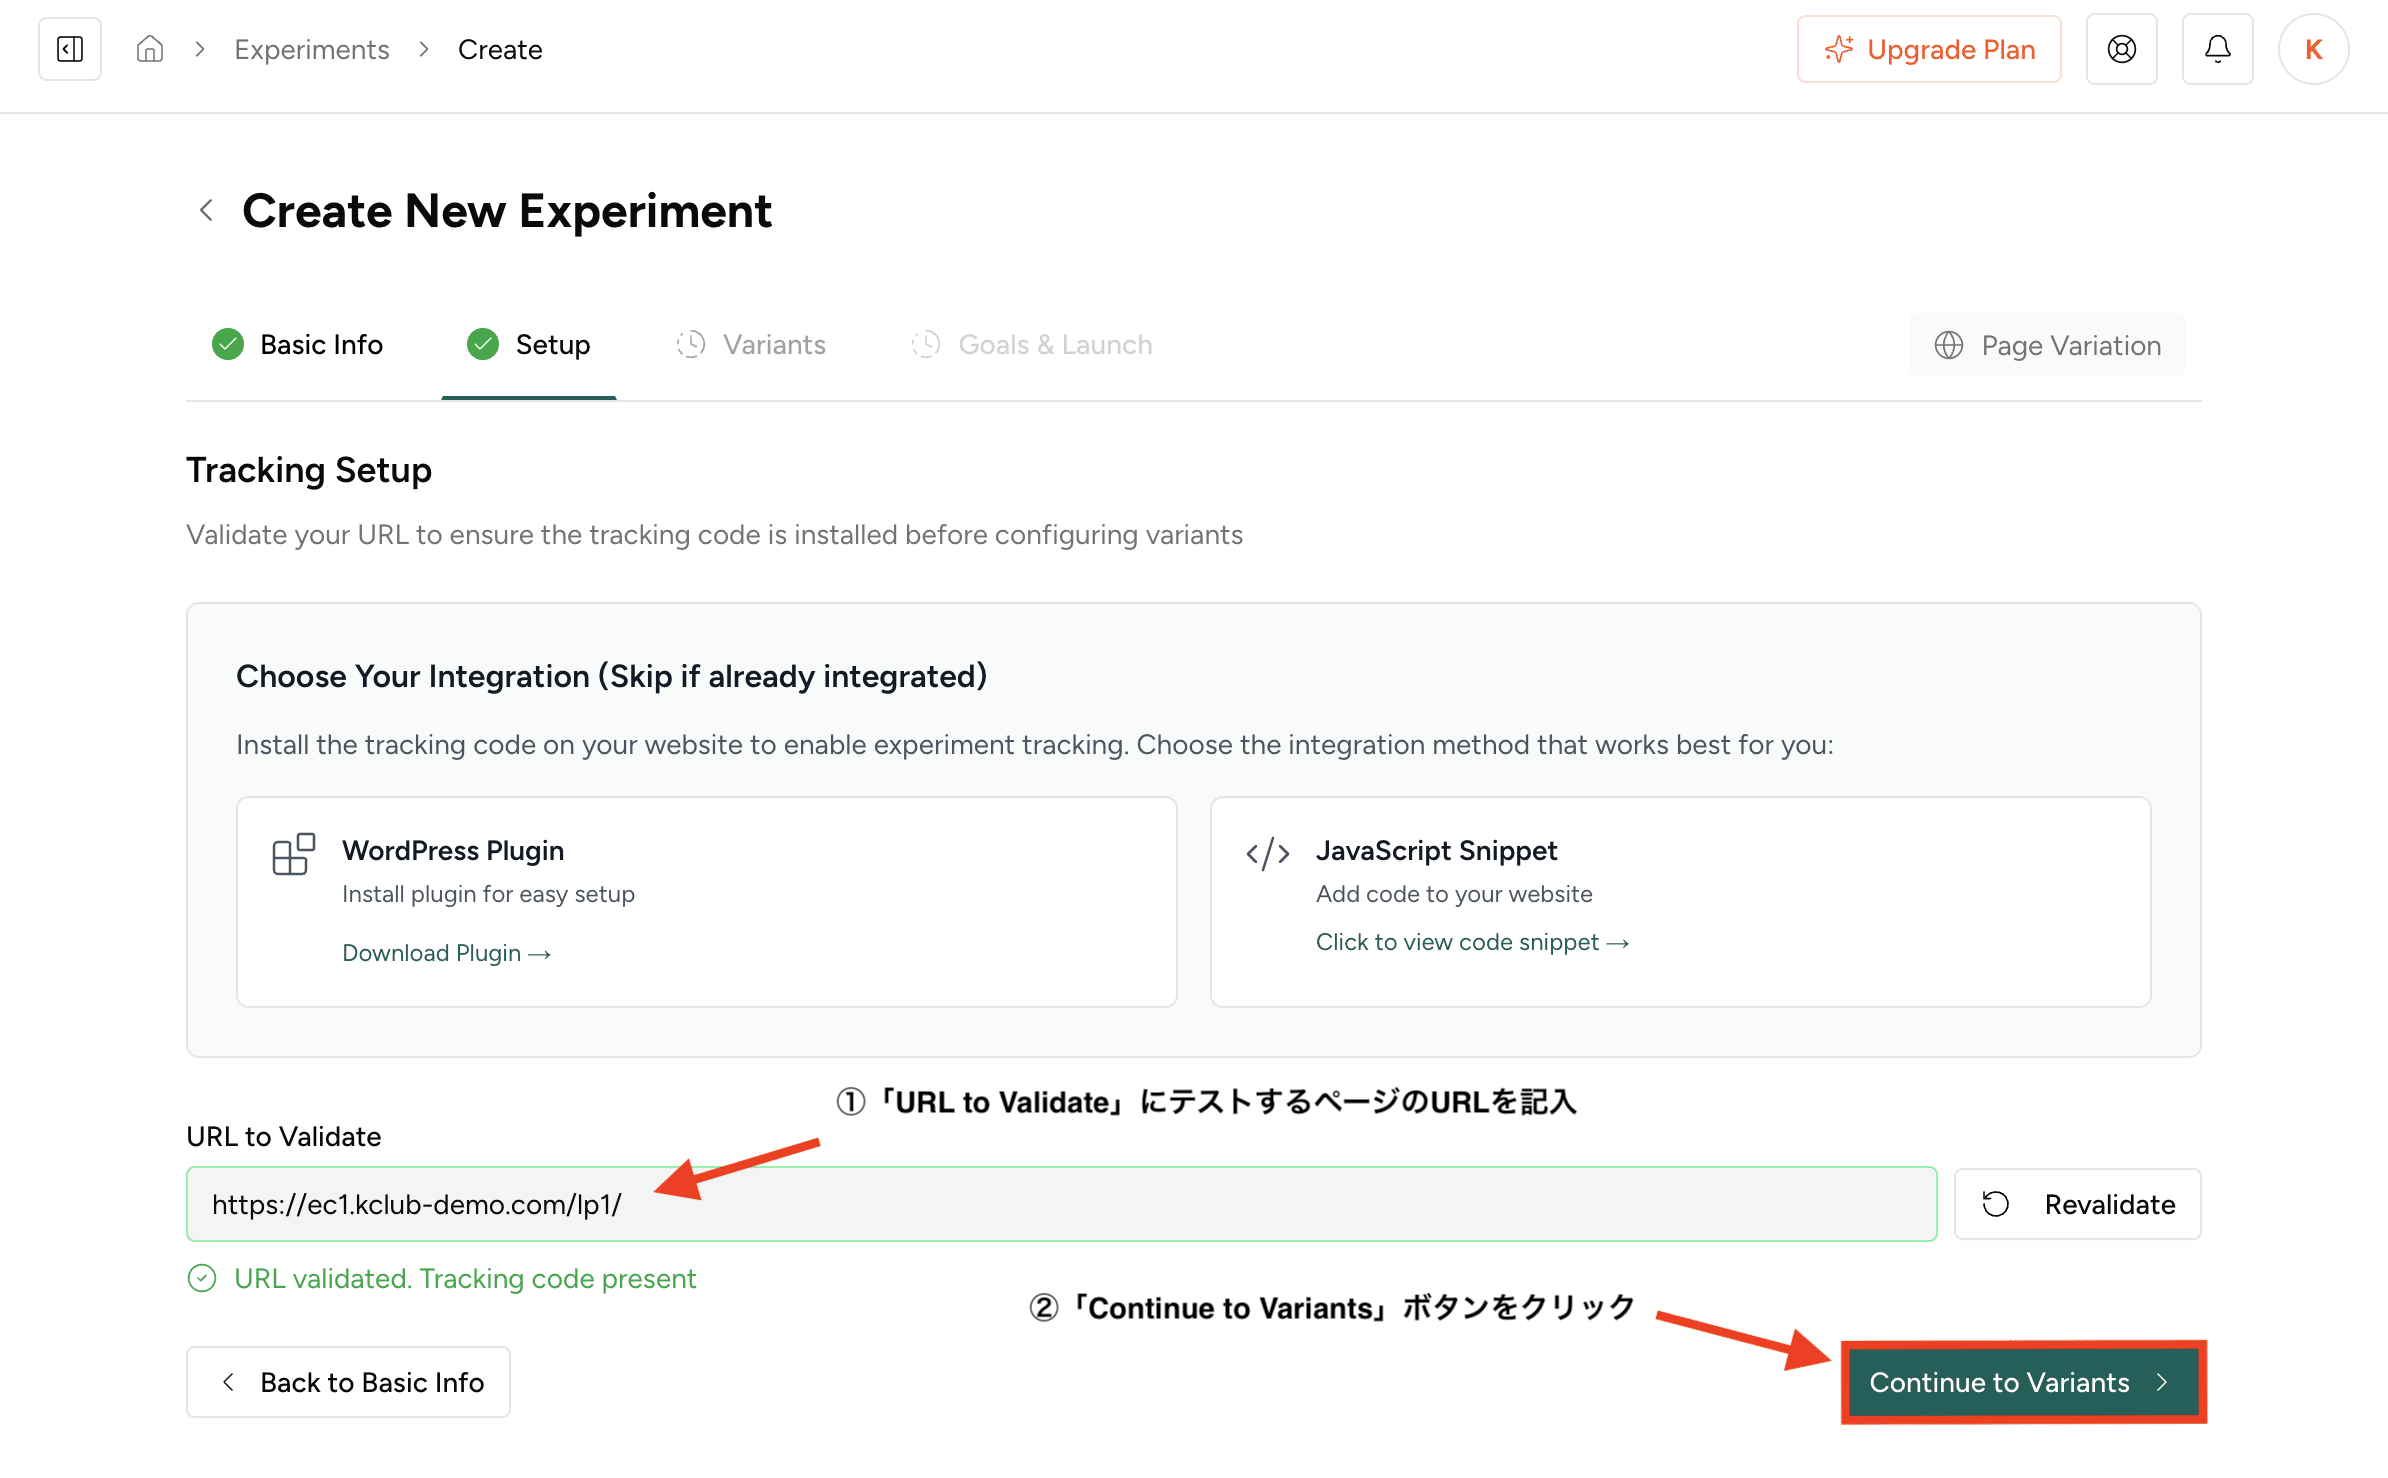
Task: Open the K user avatar
Action: pos(2313,49)
